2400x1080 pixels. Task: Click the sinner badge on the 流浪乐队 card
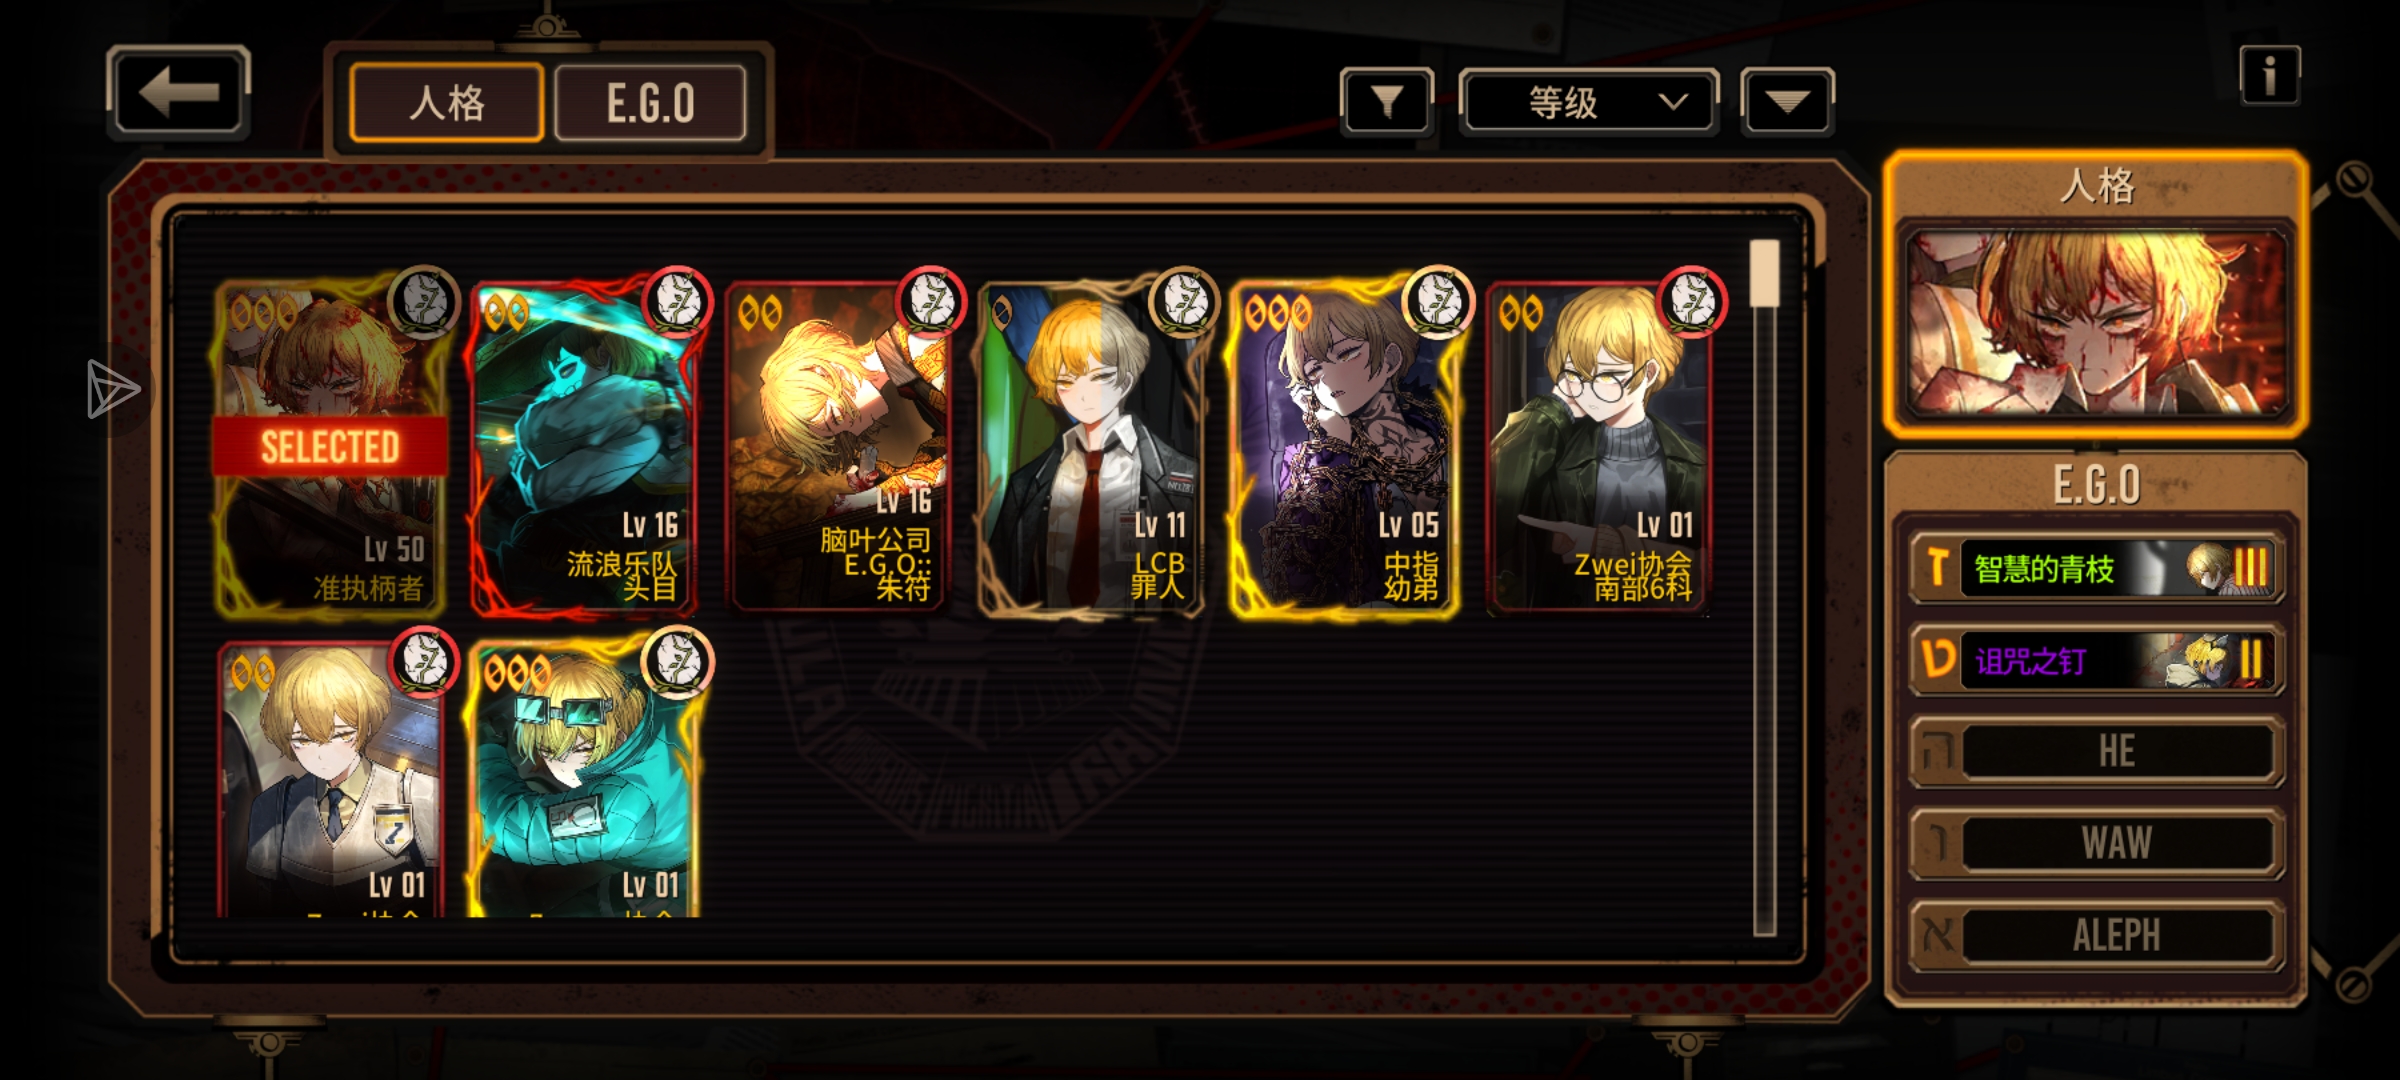click(x=677, y=301)
